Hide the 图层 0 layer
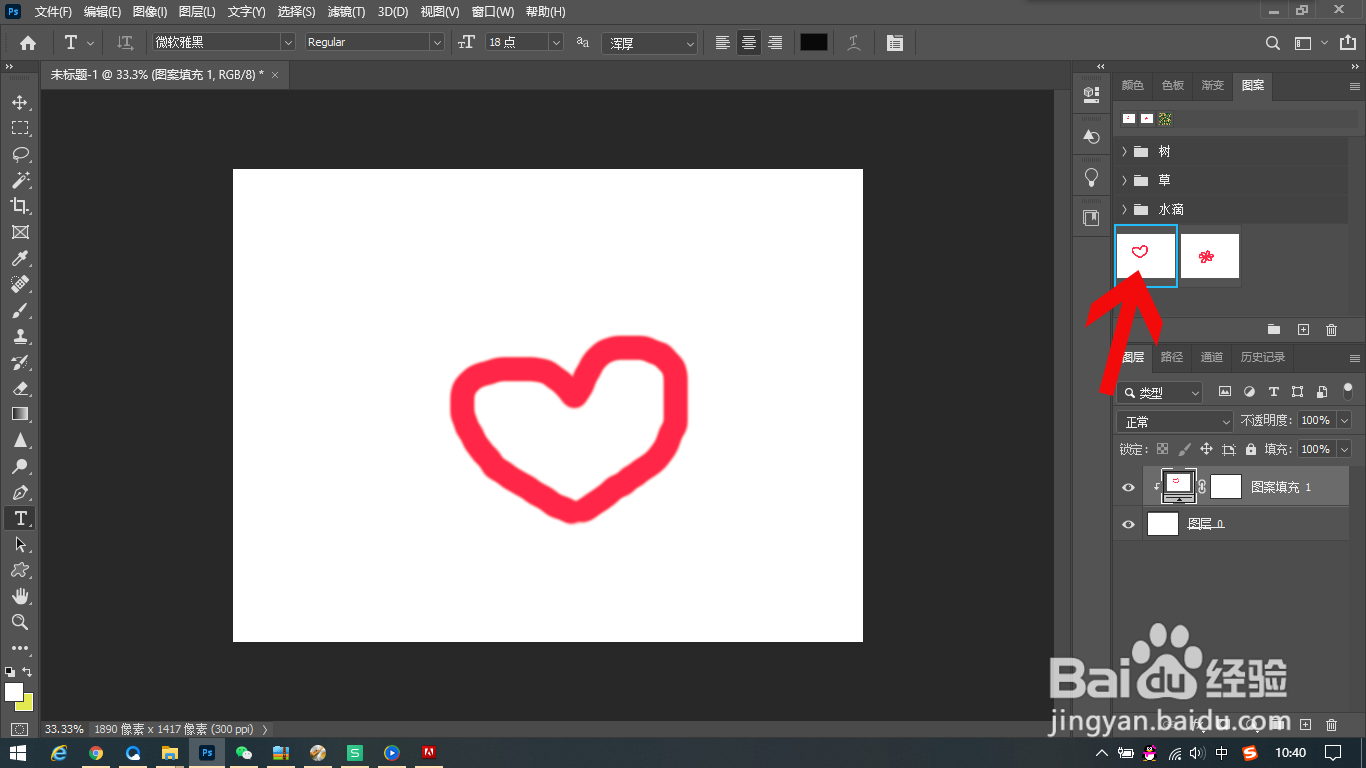 [1129, 524]
